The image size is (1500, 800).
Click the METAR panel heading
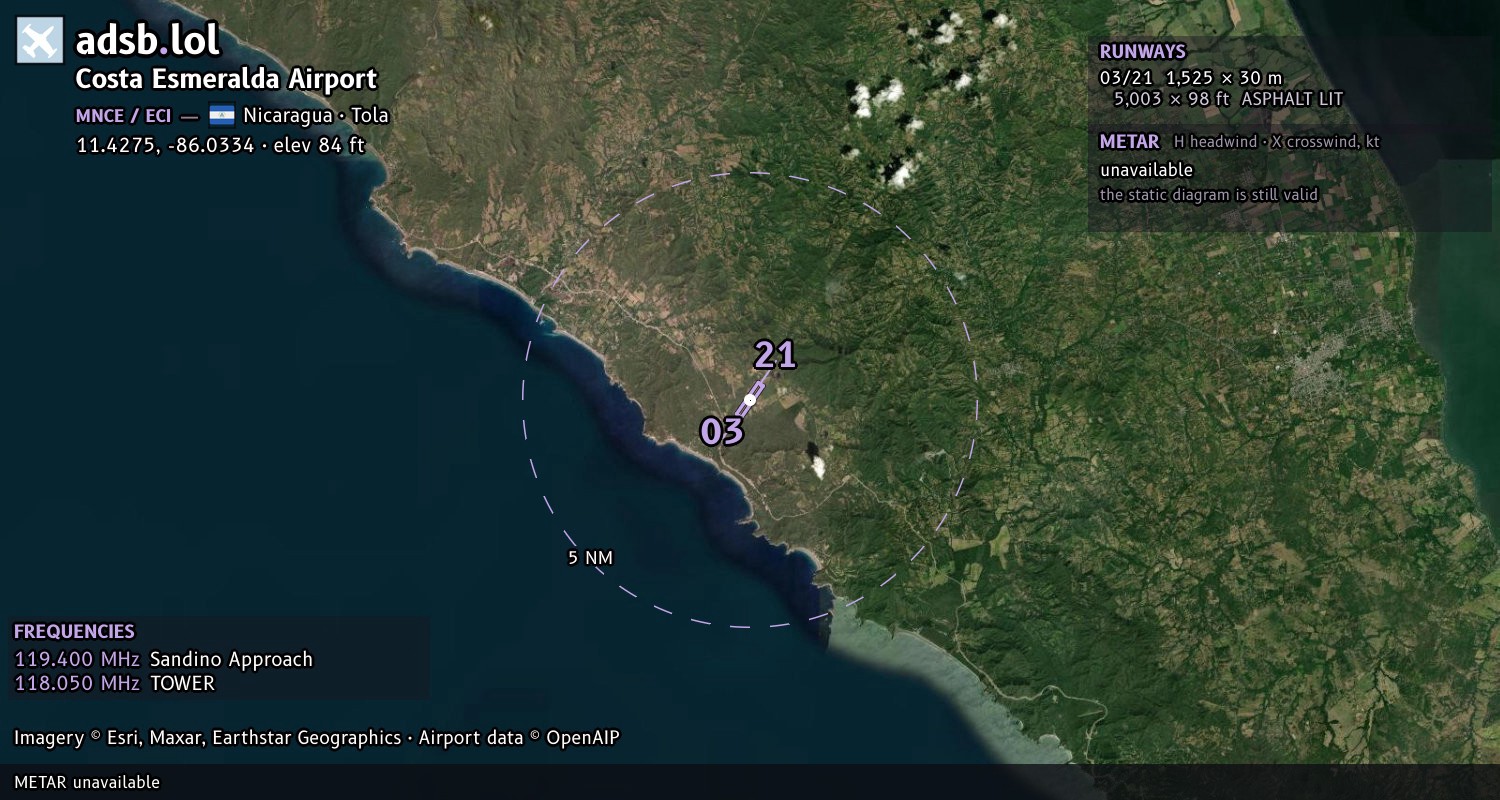click(x=1129, y=142)
